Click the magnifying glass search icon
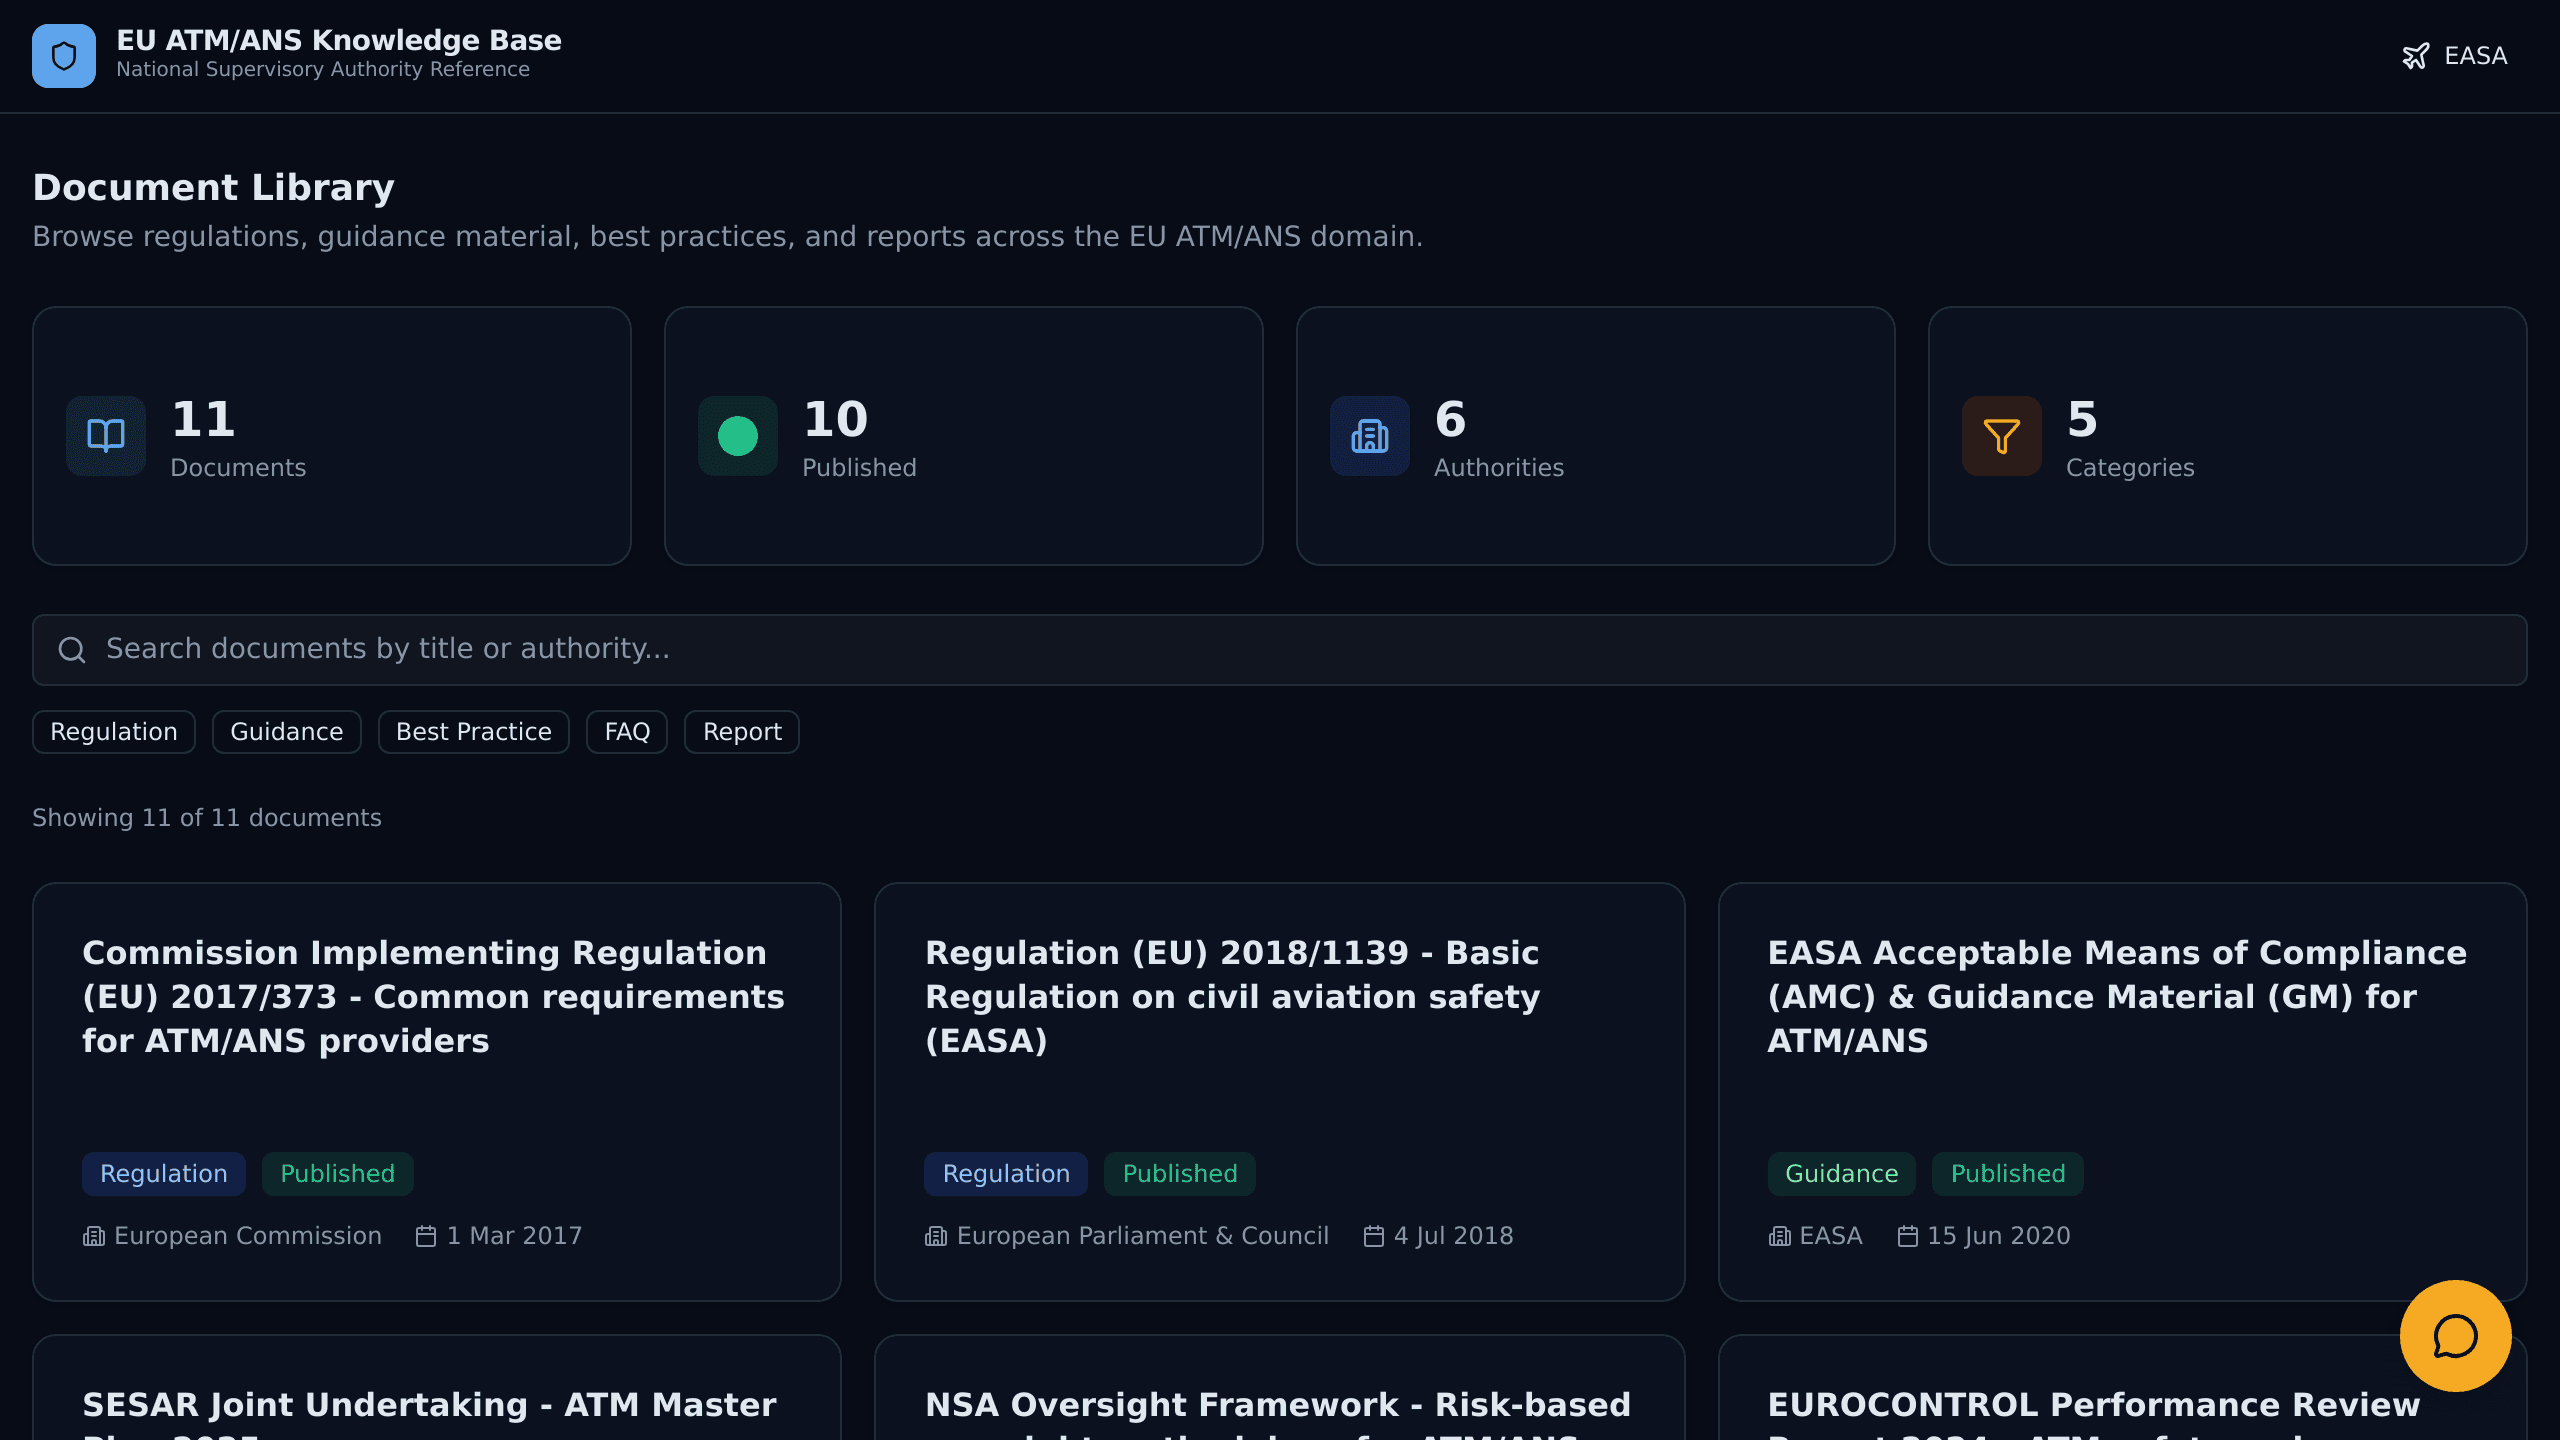 pyautogui.click(x=72, y=650)
